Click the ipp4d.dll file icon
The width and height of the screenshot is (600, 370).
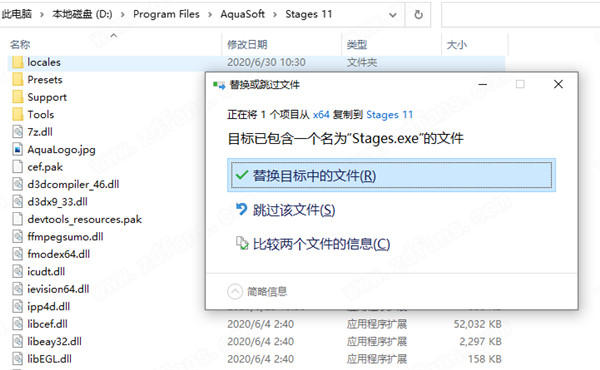(x=17, y=306)
